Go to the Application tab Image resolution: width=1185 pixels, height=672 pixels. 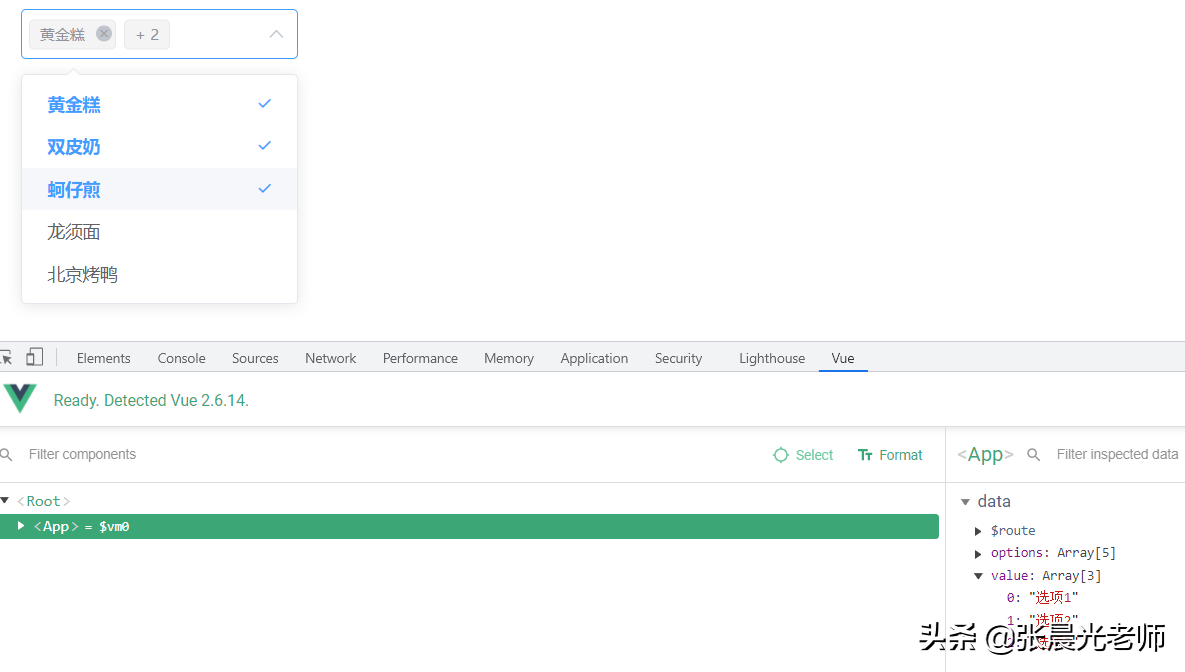(x=594, y=358)
